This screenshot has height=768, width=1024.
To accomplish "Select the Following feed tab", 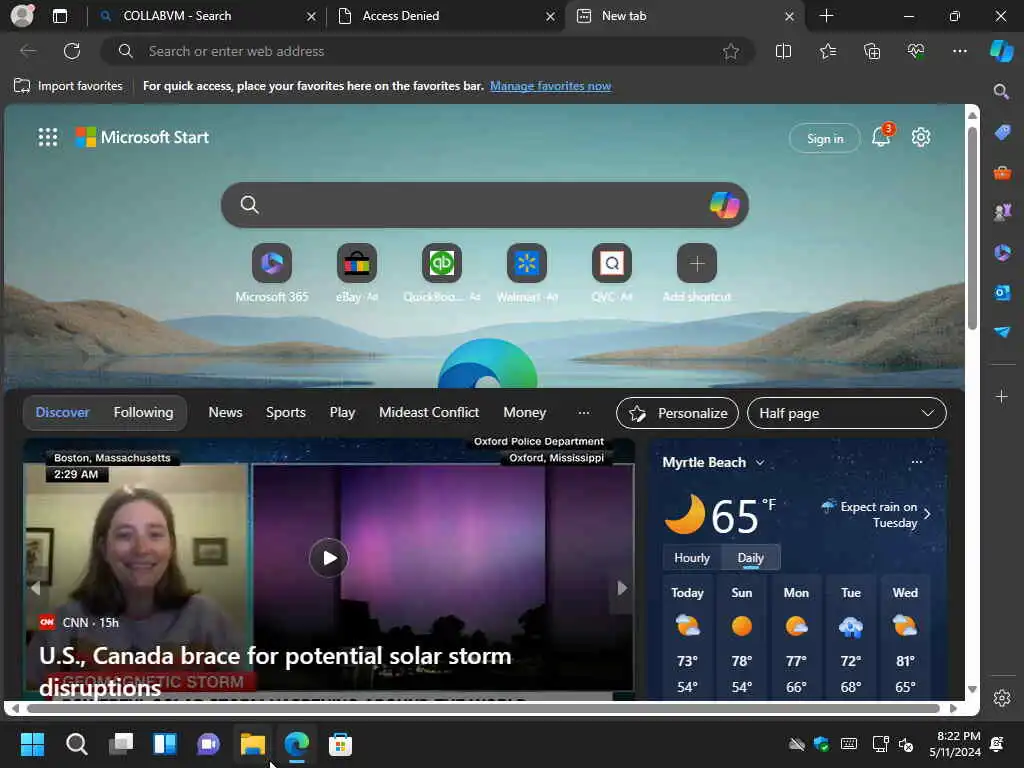I will [x=144, y=413].
